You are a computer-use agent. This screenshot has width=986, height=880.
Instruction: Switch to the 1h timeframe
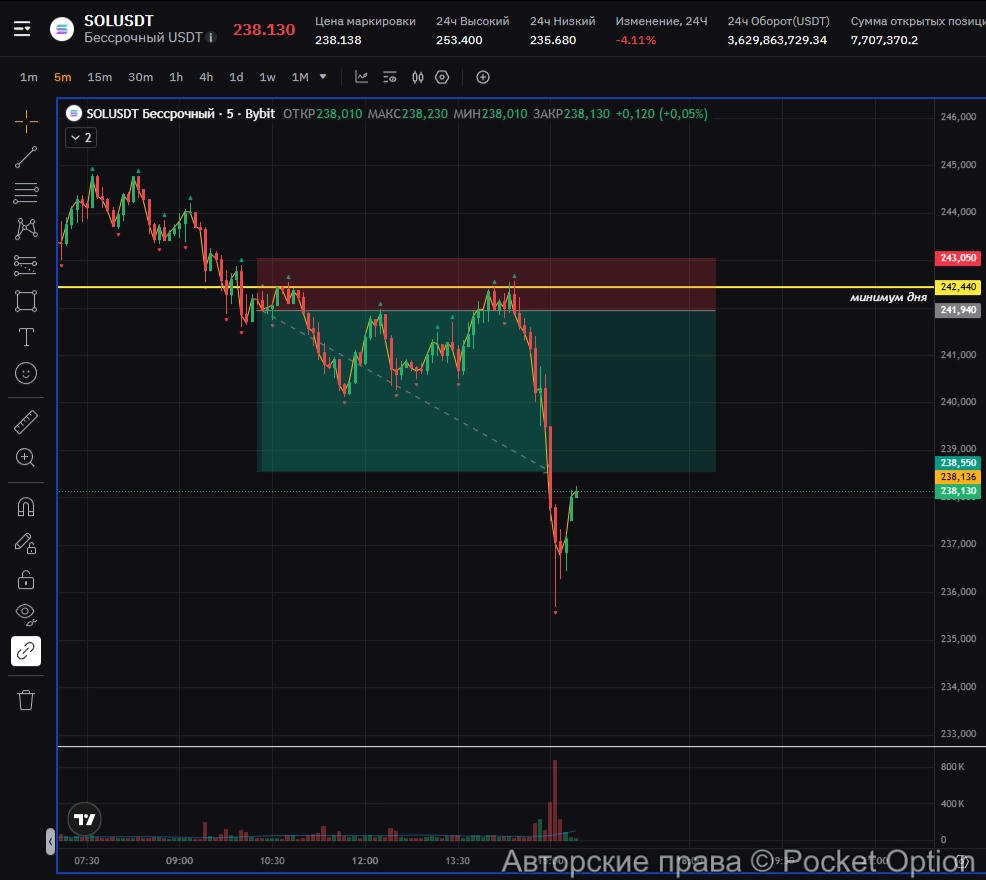pos(176,77)
